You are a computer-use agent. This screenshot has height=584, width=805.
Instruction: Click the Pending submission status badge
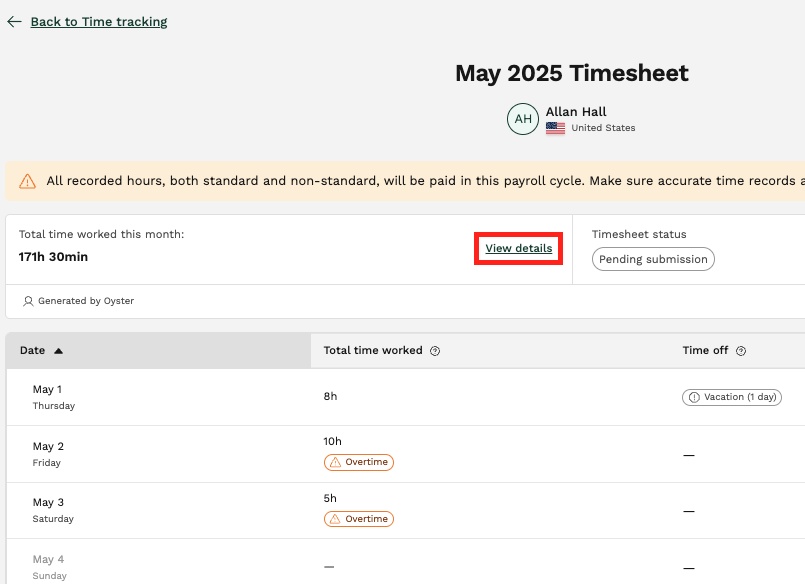click(653, 259)
